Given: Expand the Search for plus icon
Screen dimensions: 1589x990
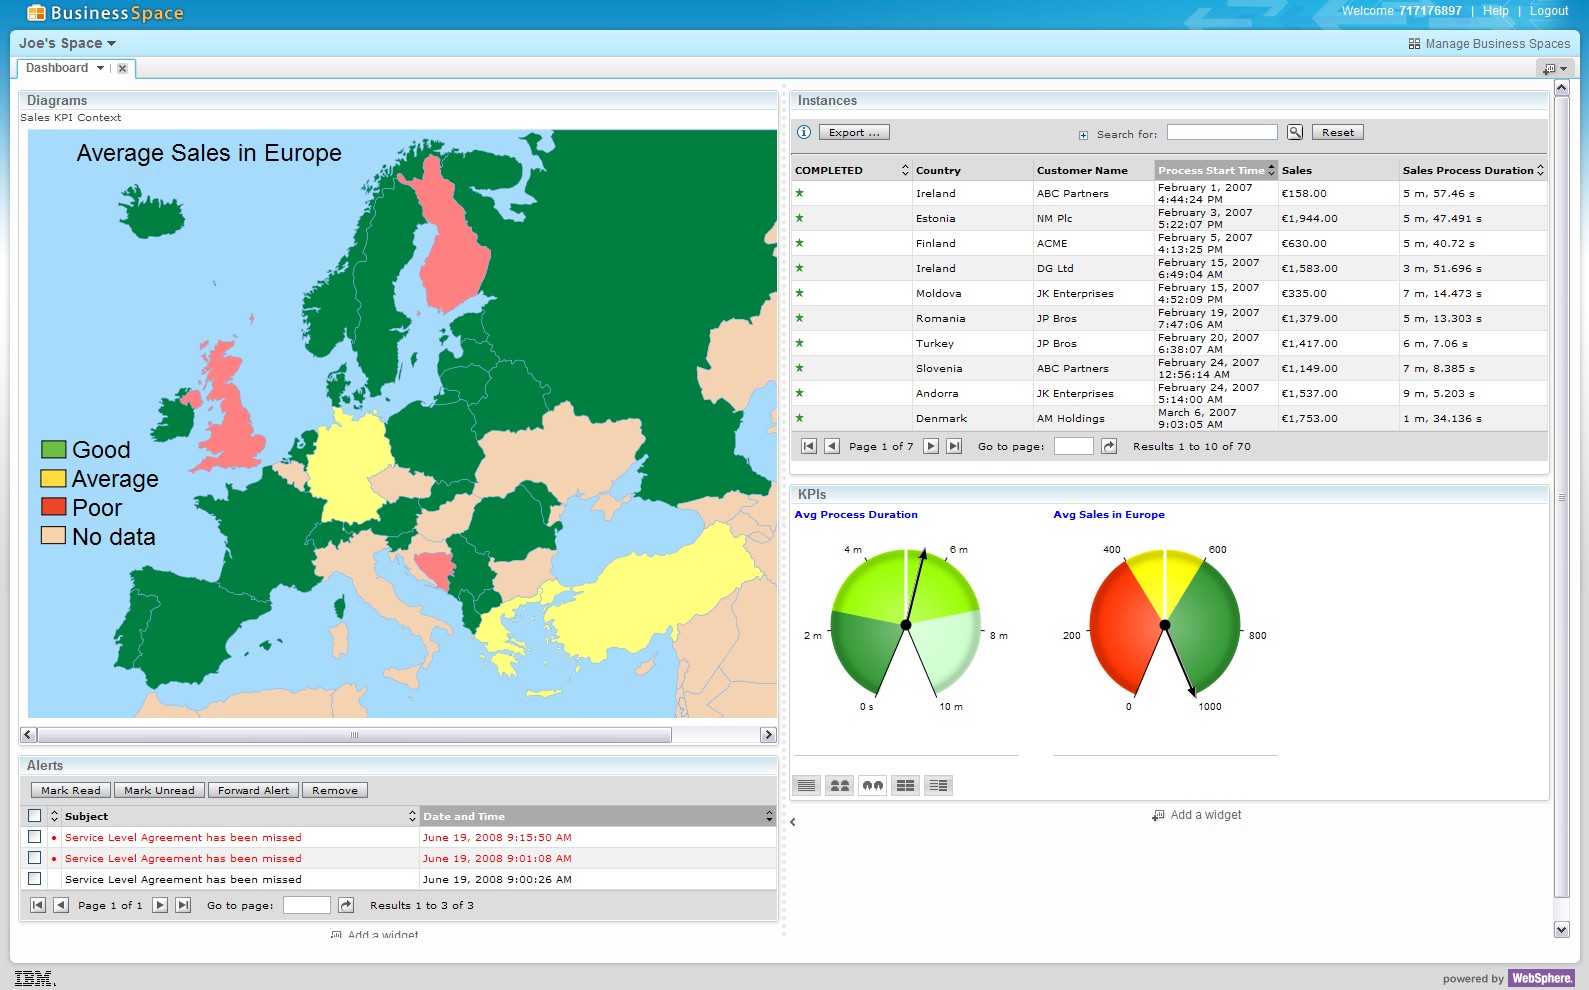Looking at the screenshot, I should [1083, 135].
